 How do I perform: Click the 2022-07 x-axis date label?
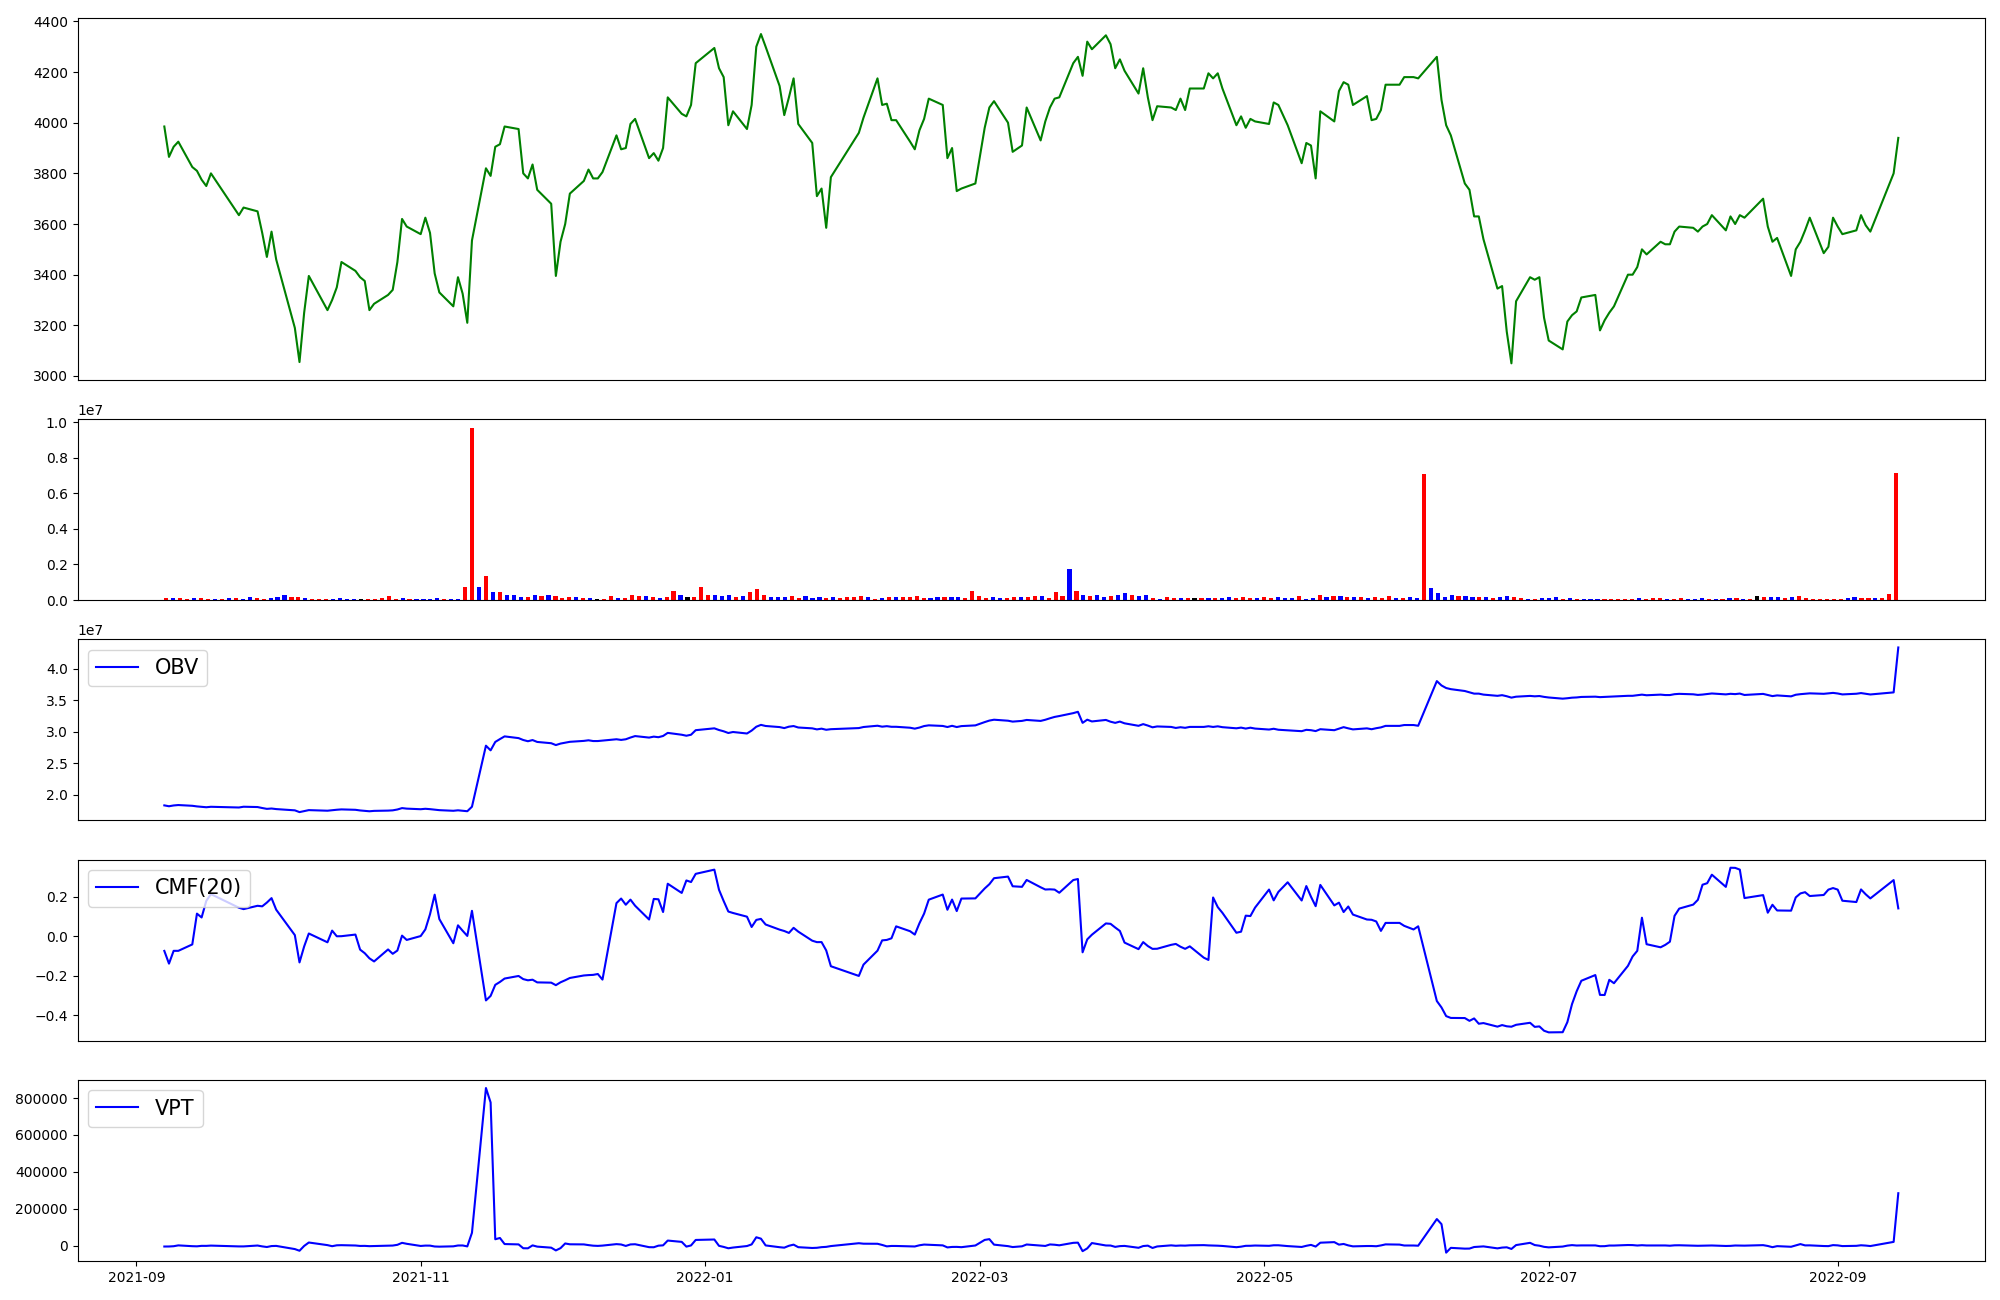[1549, 1277]
